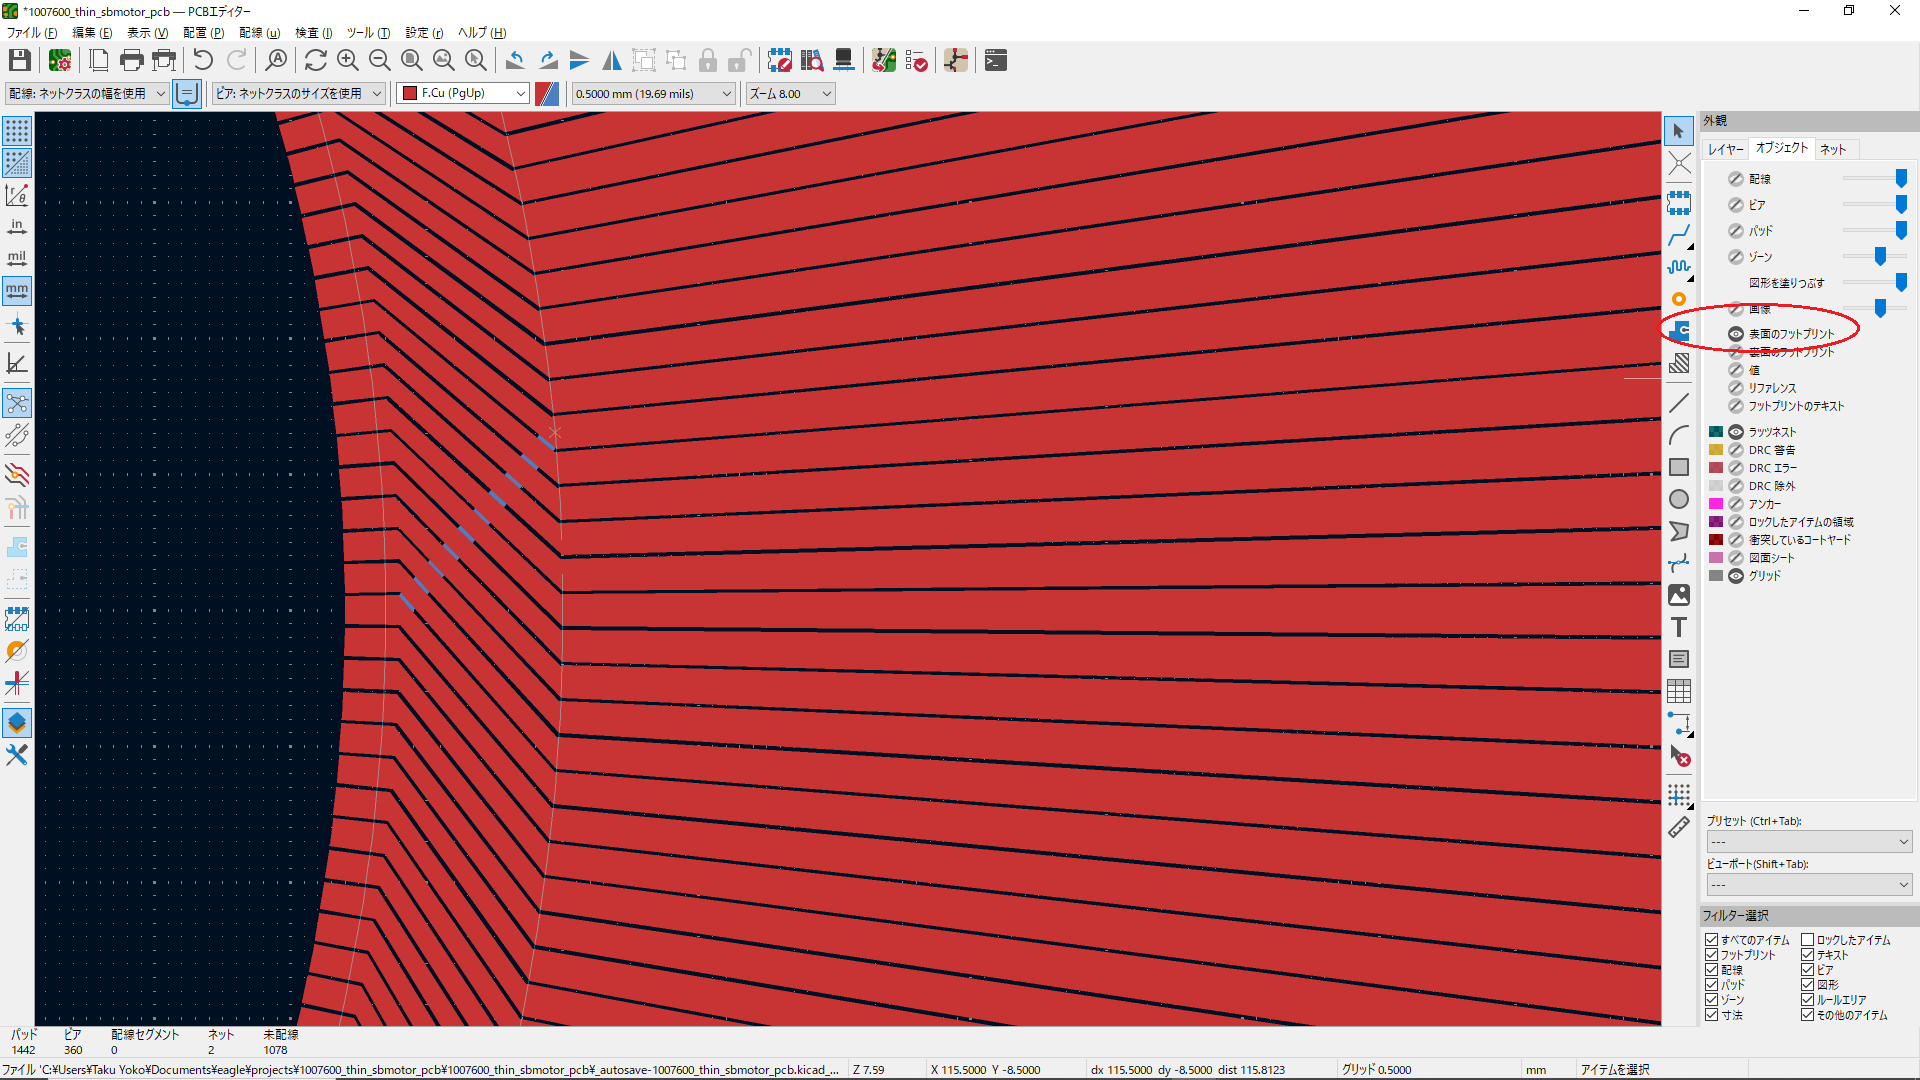
Task: Open the F.Cu layer selector dropdown
Action: [463, 93]
